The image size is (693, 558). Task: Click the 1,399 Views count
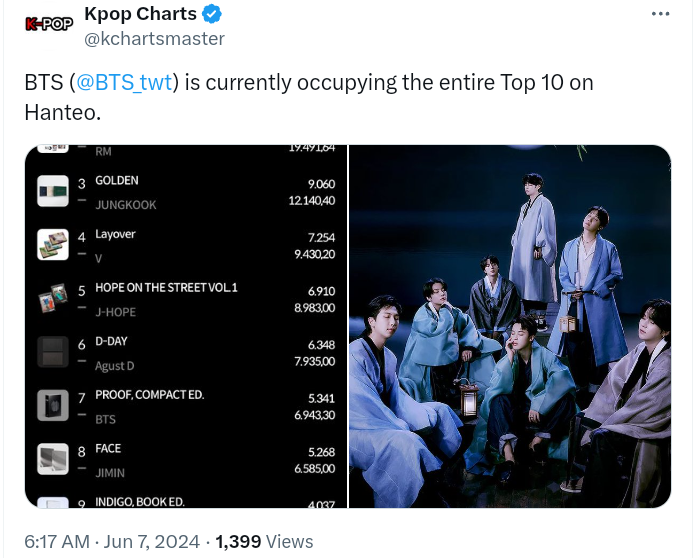(x=264, y=541)
